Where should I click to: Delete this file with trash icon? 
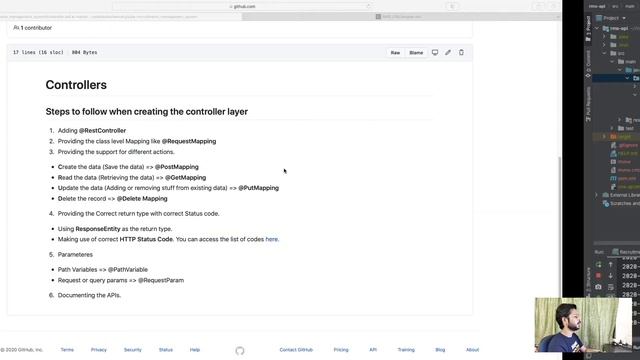[x=461, y=52]
